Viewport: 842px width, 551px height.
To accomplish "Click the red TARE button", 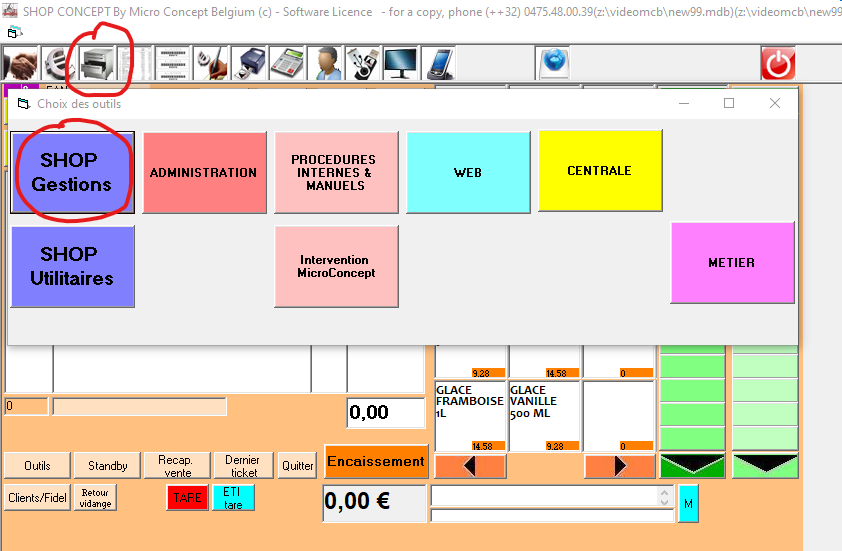I will (x=187, y=498).
